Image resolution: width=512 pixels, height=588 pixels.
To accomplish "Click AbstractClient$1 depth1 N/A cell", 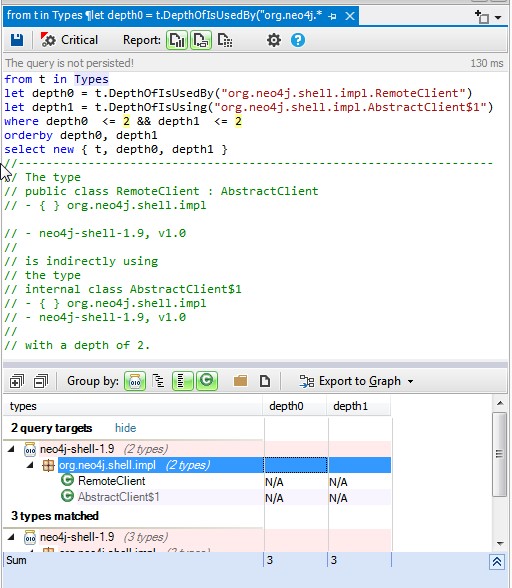I will coord(359,498).
